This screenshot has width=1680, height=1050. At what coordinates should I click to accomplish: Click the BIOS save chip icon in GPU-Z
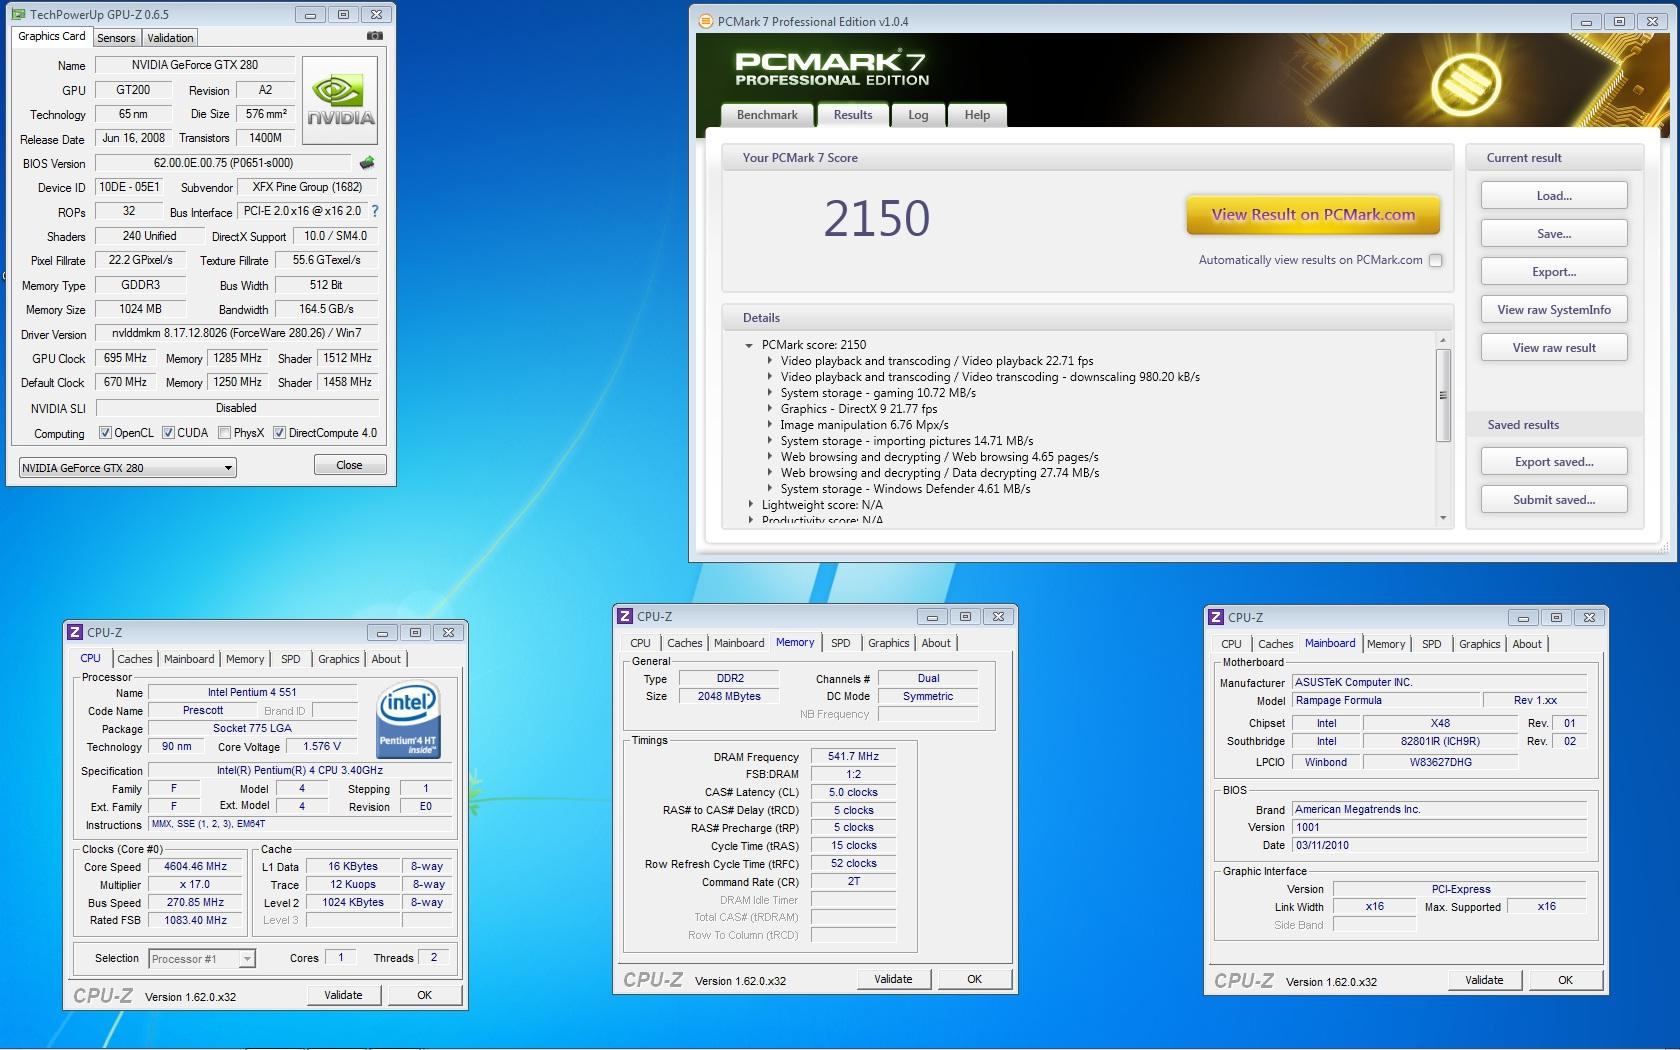(367, 162)
